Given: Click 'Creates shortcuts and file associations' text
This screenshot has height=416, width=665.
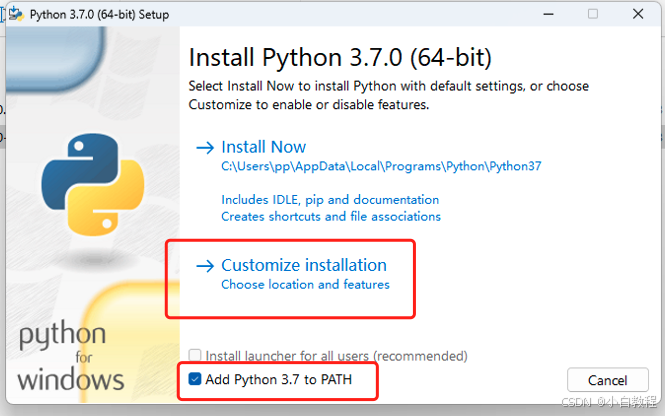Looking at the screenshot, I should point(331,217).
